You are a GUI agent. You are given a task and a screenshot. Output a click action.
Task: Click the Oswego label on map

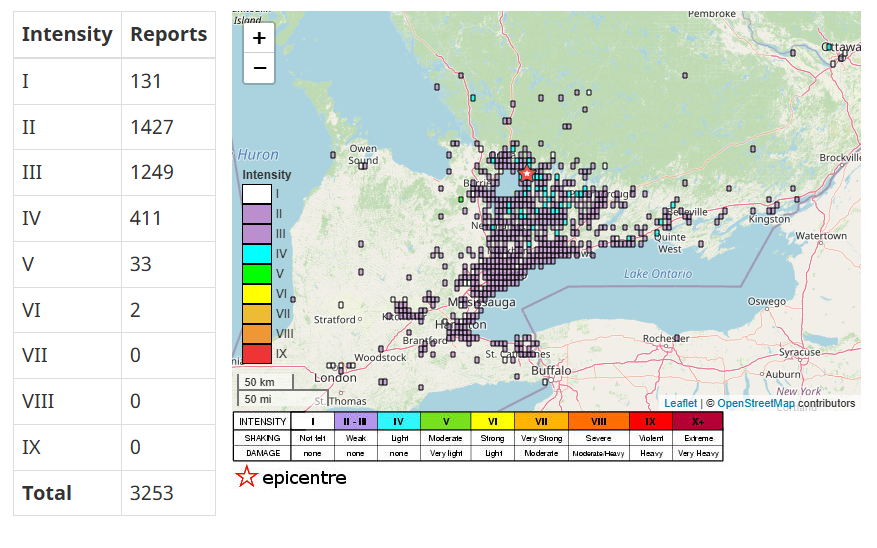coord(766,301)
